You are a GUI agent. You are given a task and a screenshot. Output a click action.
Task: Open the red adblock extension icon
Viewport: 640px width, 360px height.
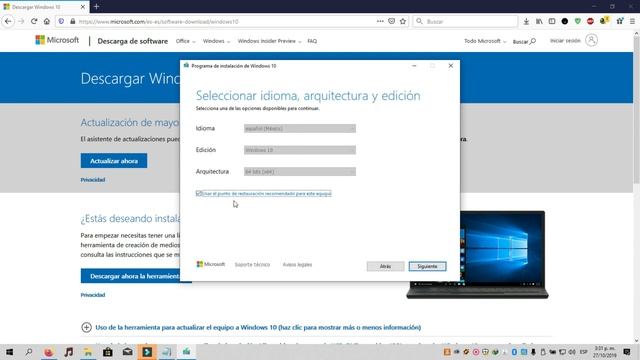tap(590, 21)
